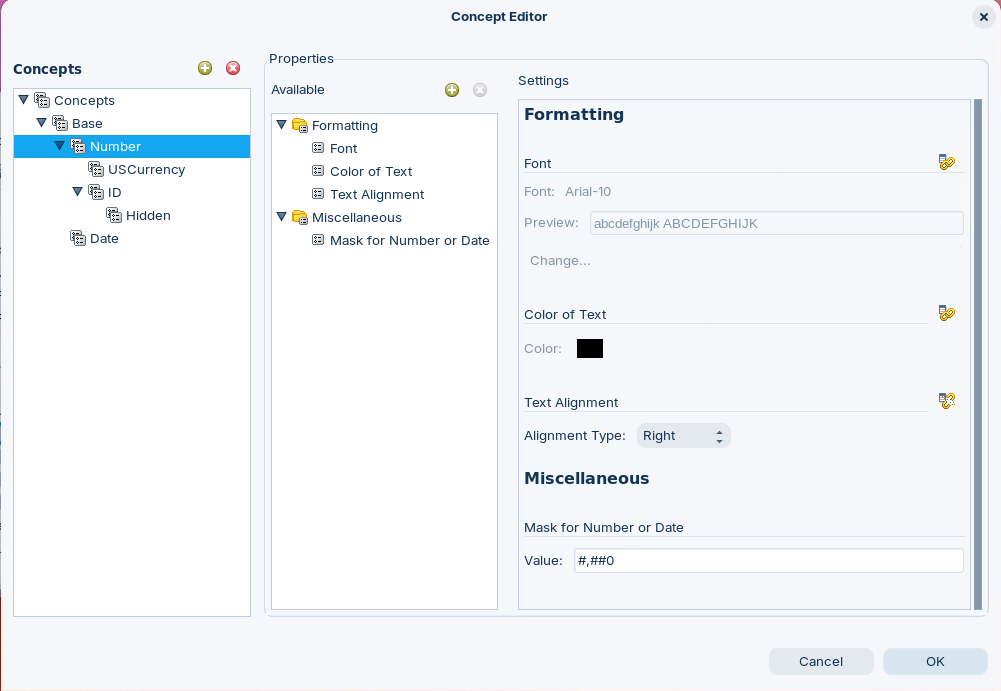Select Mask for Number or Date property

click(x=409, y=240)
